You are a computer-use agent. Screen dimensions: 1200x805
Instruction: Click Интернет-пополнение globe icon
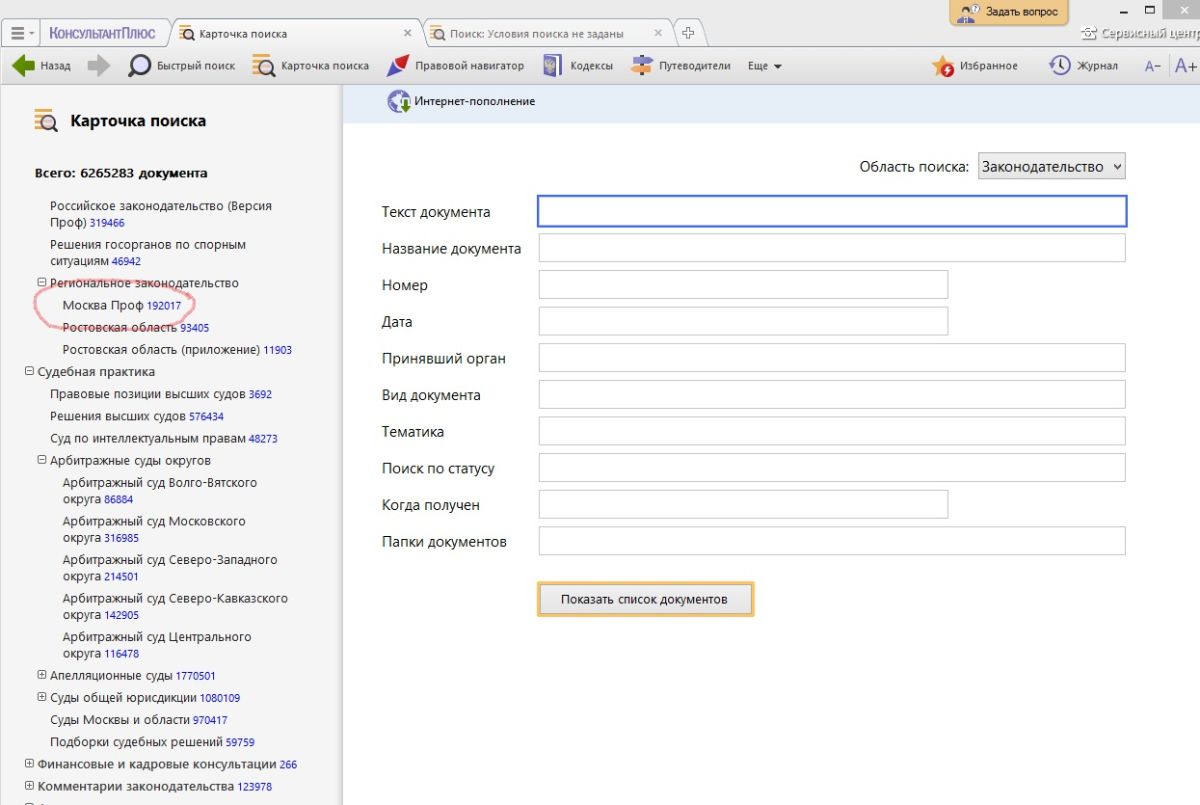399,101
